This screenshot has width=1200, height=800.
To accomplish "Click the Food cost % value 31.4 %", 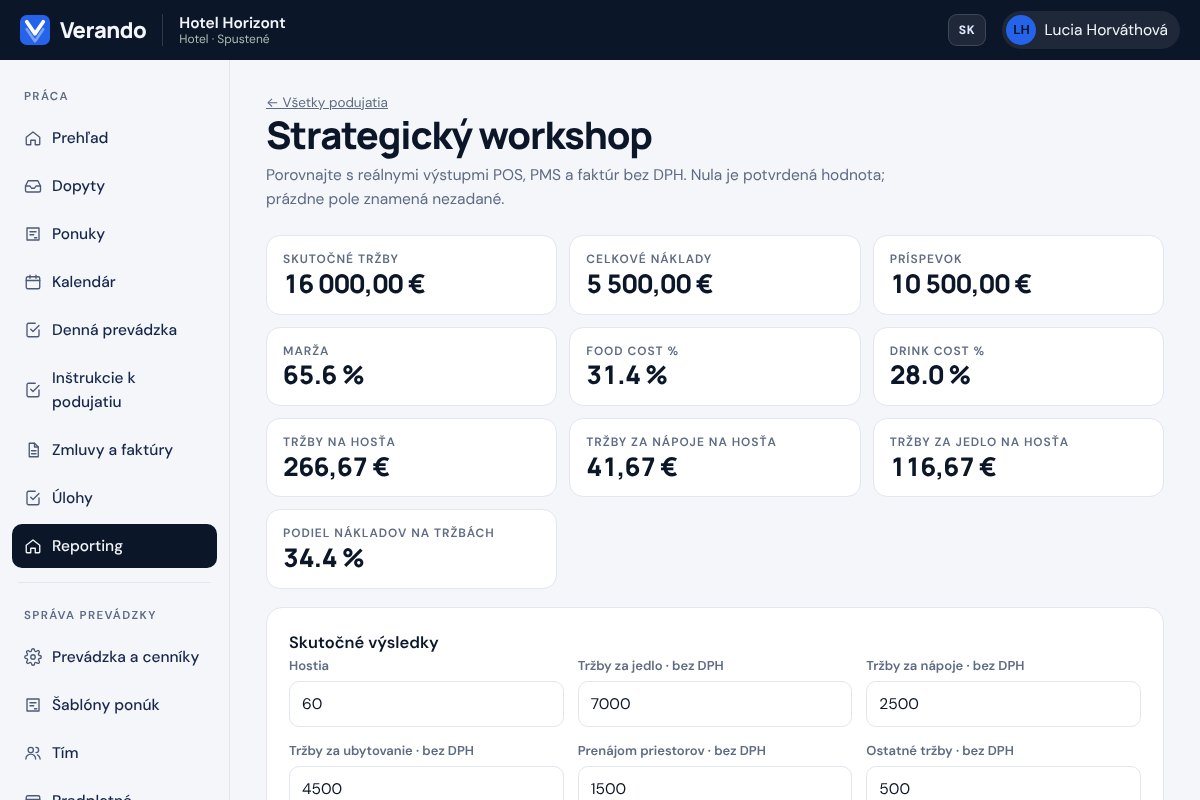I will (627, 376).
